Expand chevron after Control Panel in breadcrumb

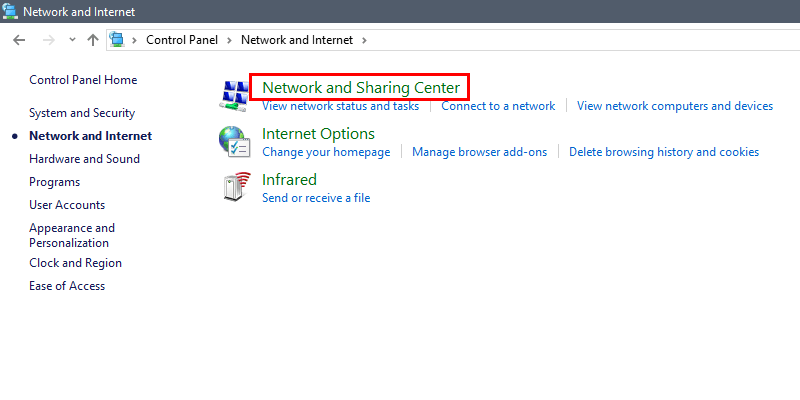pos(230,40)
